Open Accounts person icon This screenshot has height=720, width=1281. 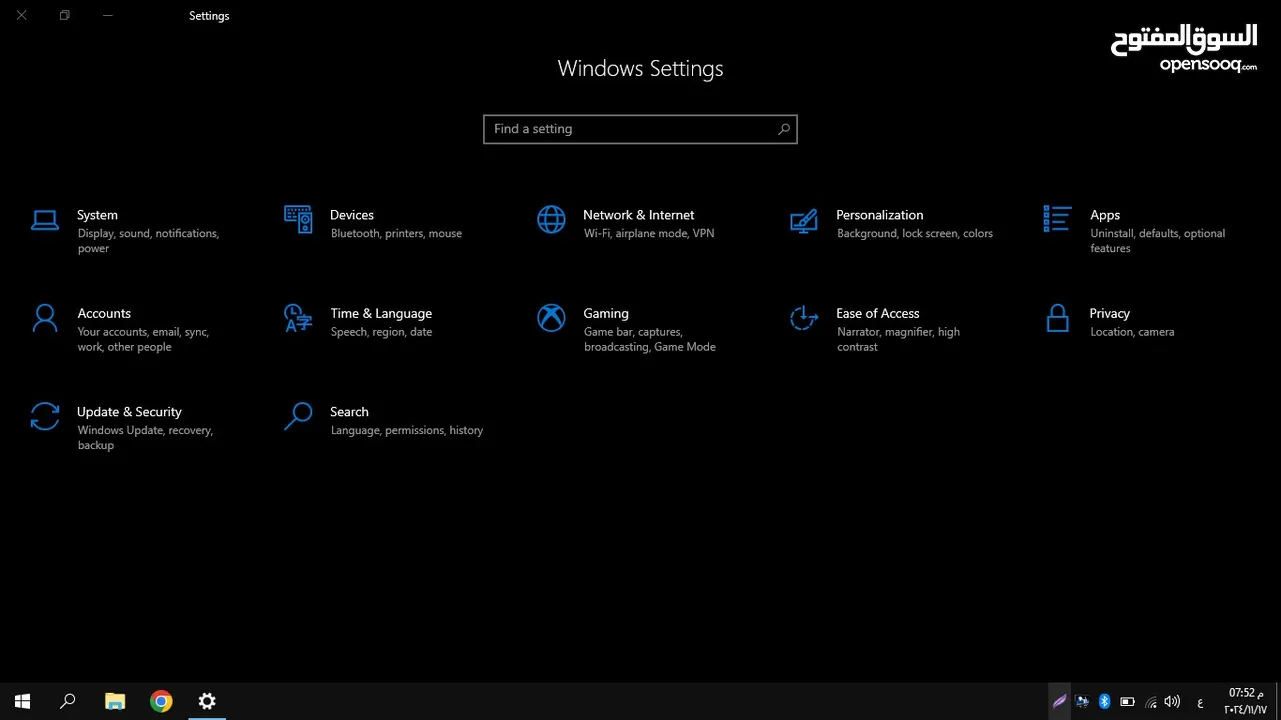pyautogui.click(x=45, y=318)
